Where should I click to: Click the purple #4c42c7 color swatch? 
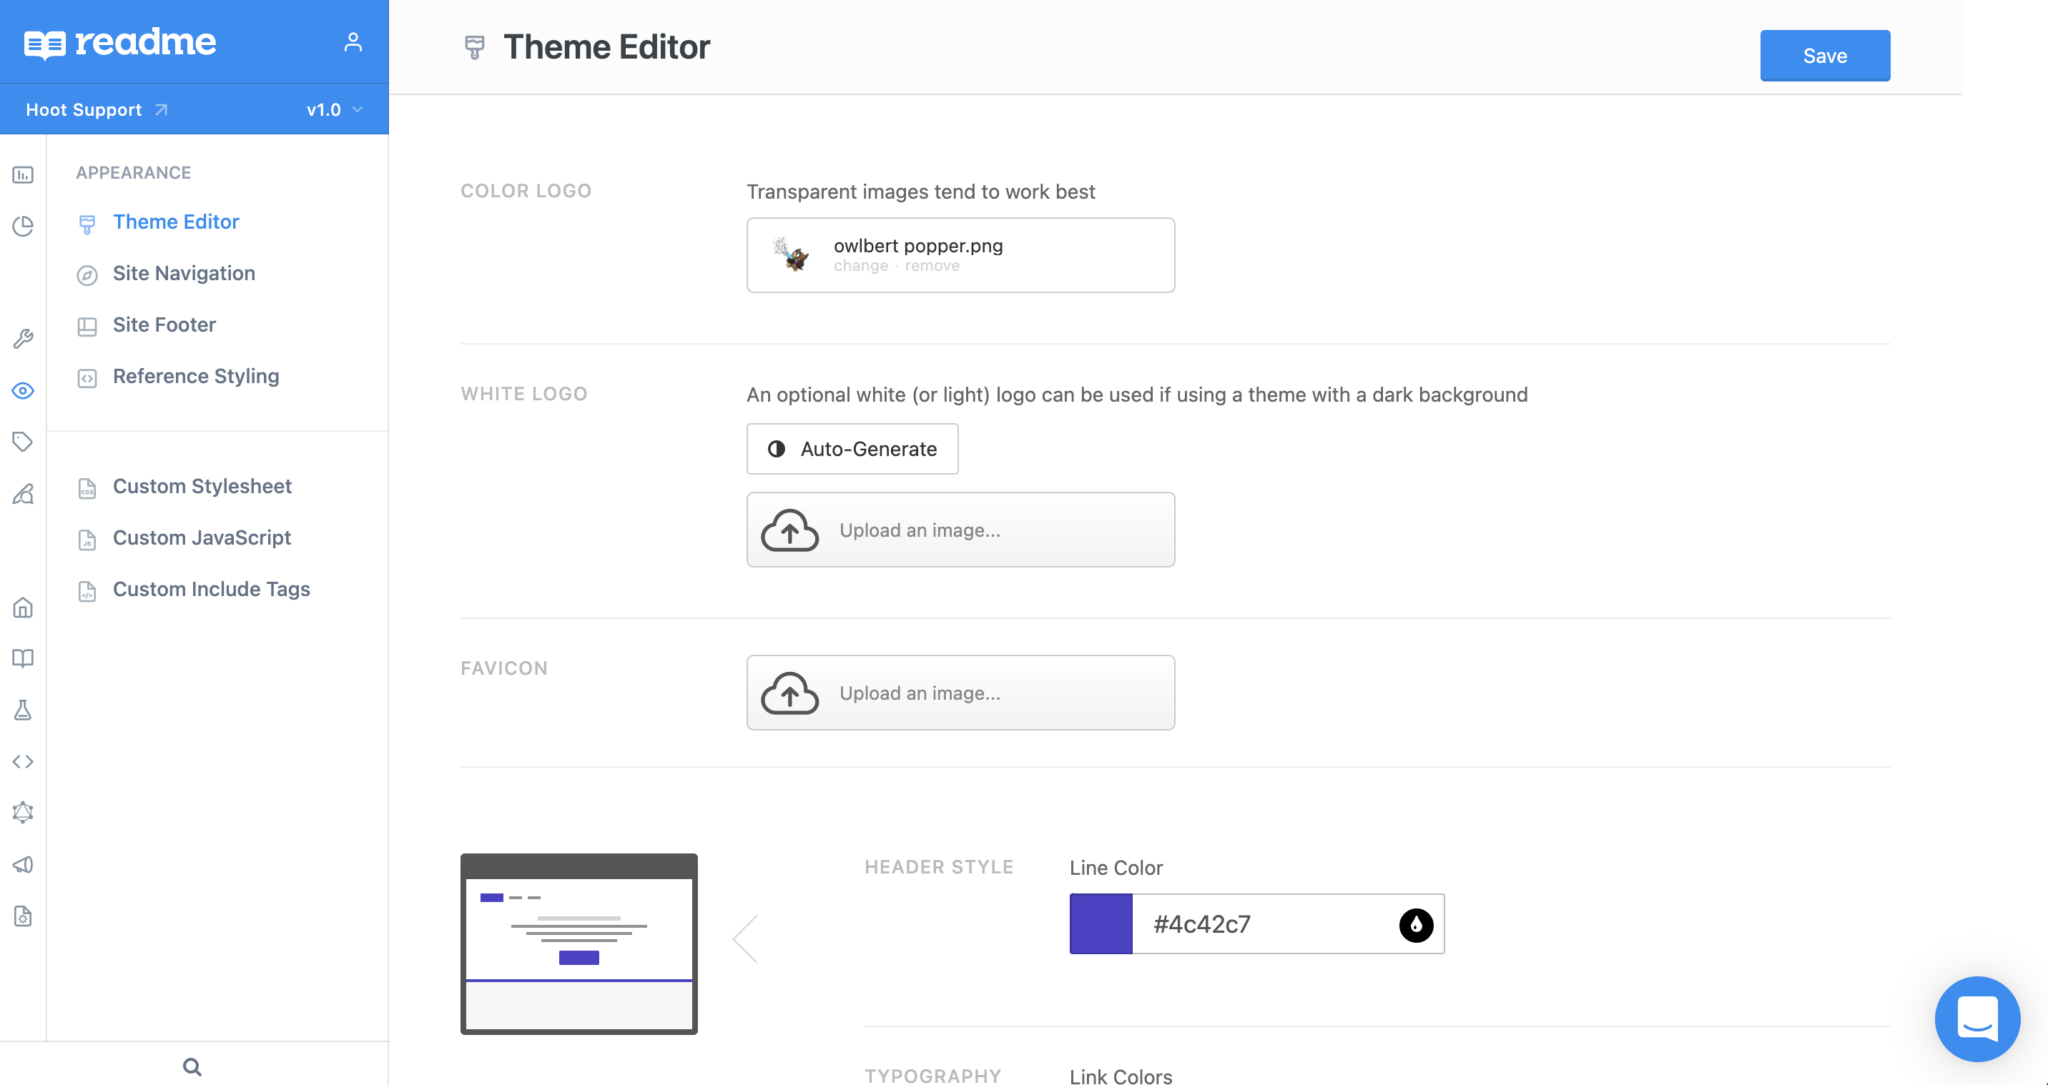click(x=1101, y=924)
